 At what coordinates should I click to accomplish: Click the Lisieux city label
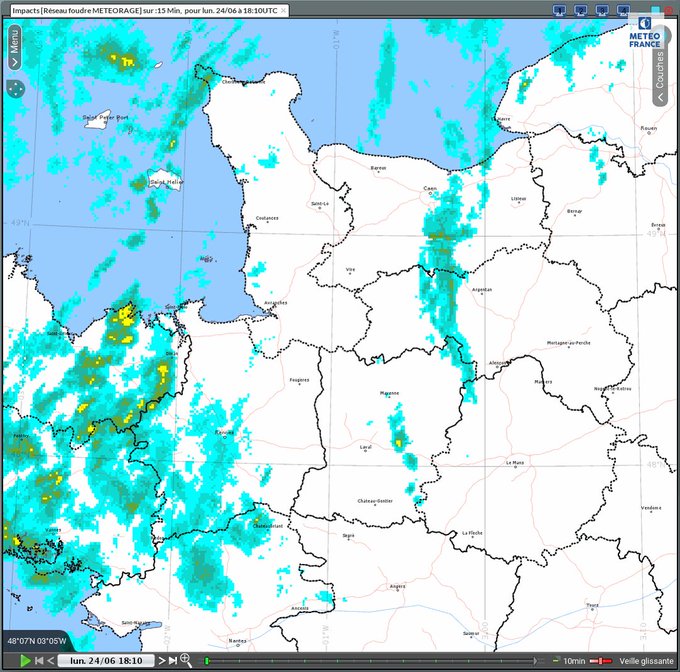[x=518, y=199]
